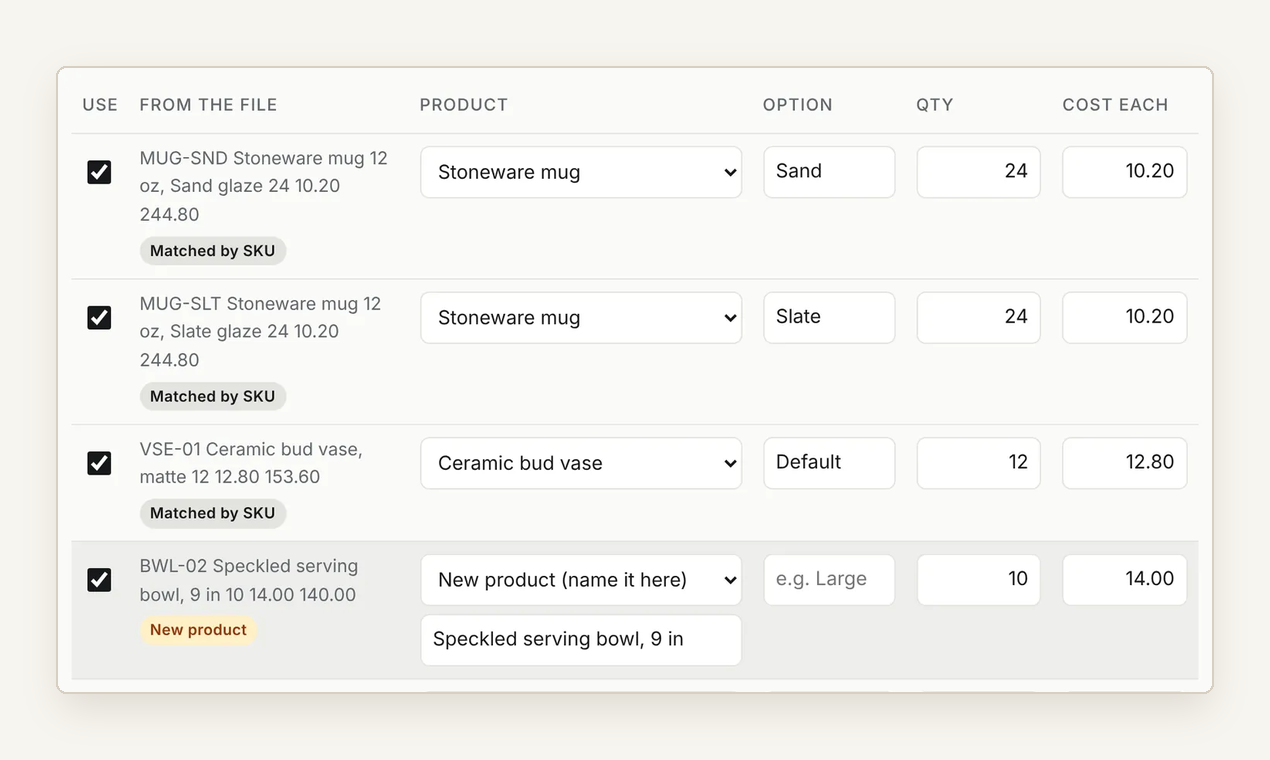Open Ceramic bud vase product dropdown
The height and width of the screenshot is (760, 1270).
tap(581, 463)
